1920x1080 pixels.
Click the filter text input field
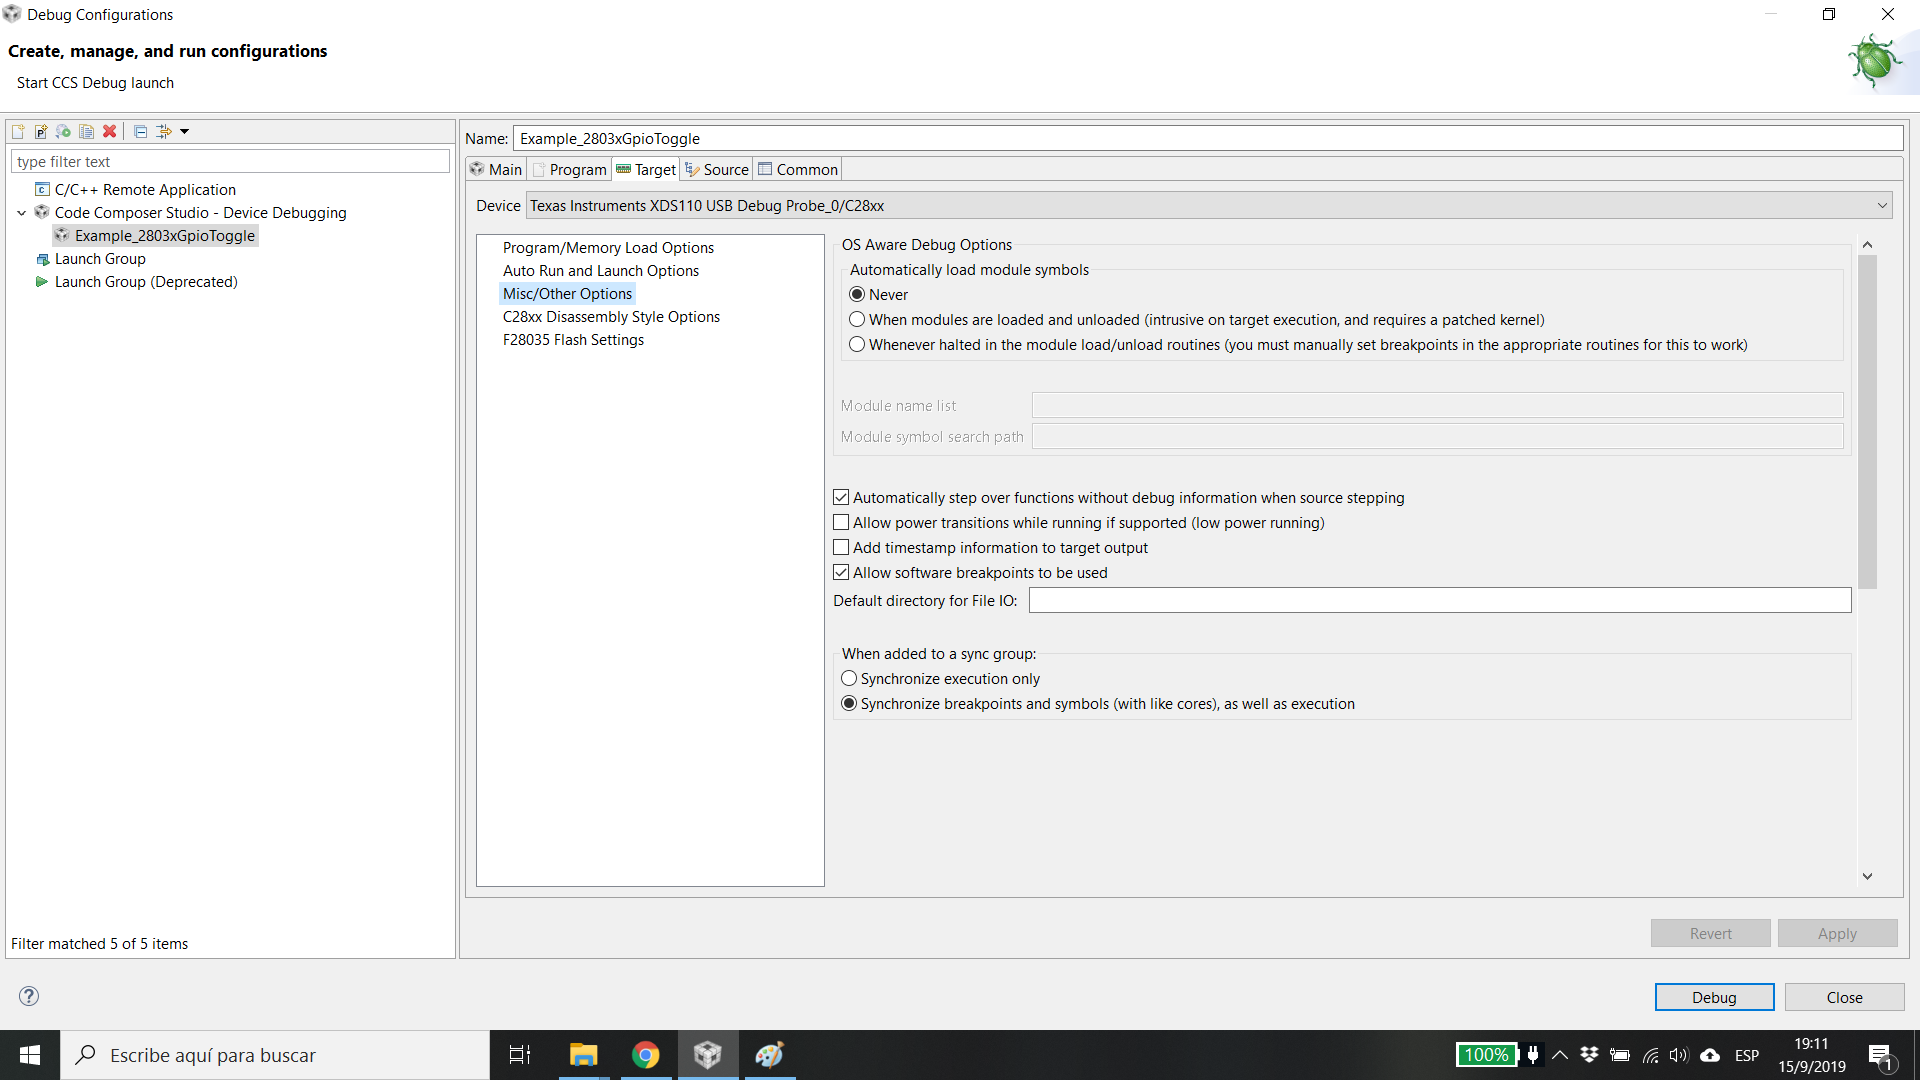(x=230, y=161)
